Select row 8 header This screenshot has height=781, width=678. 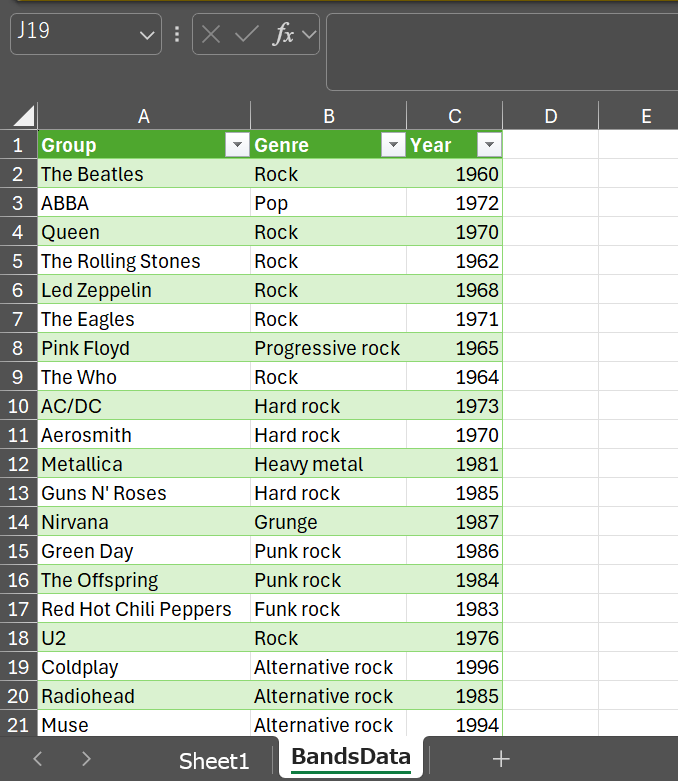click(18, 348)
